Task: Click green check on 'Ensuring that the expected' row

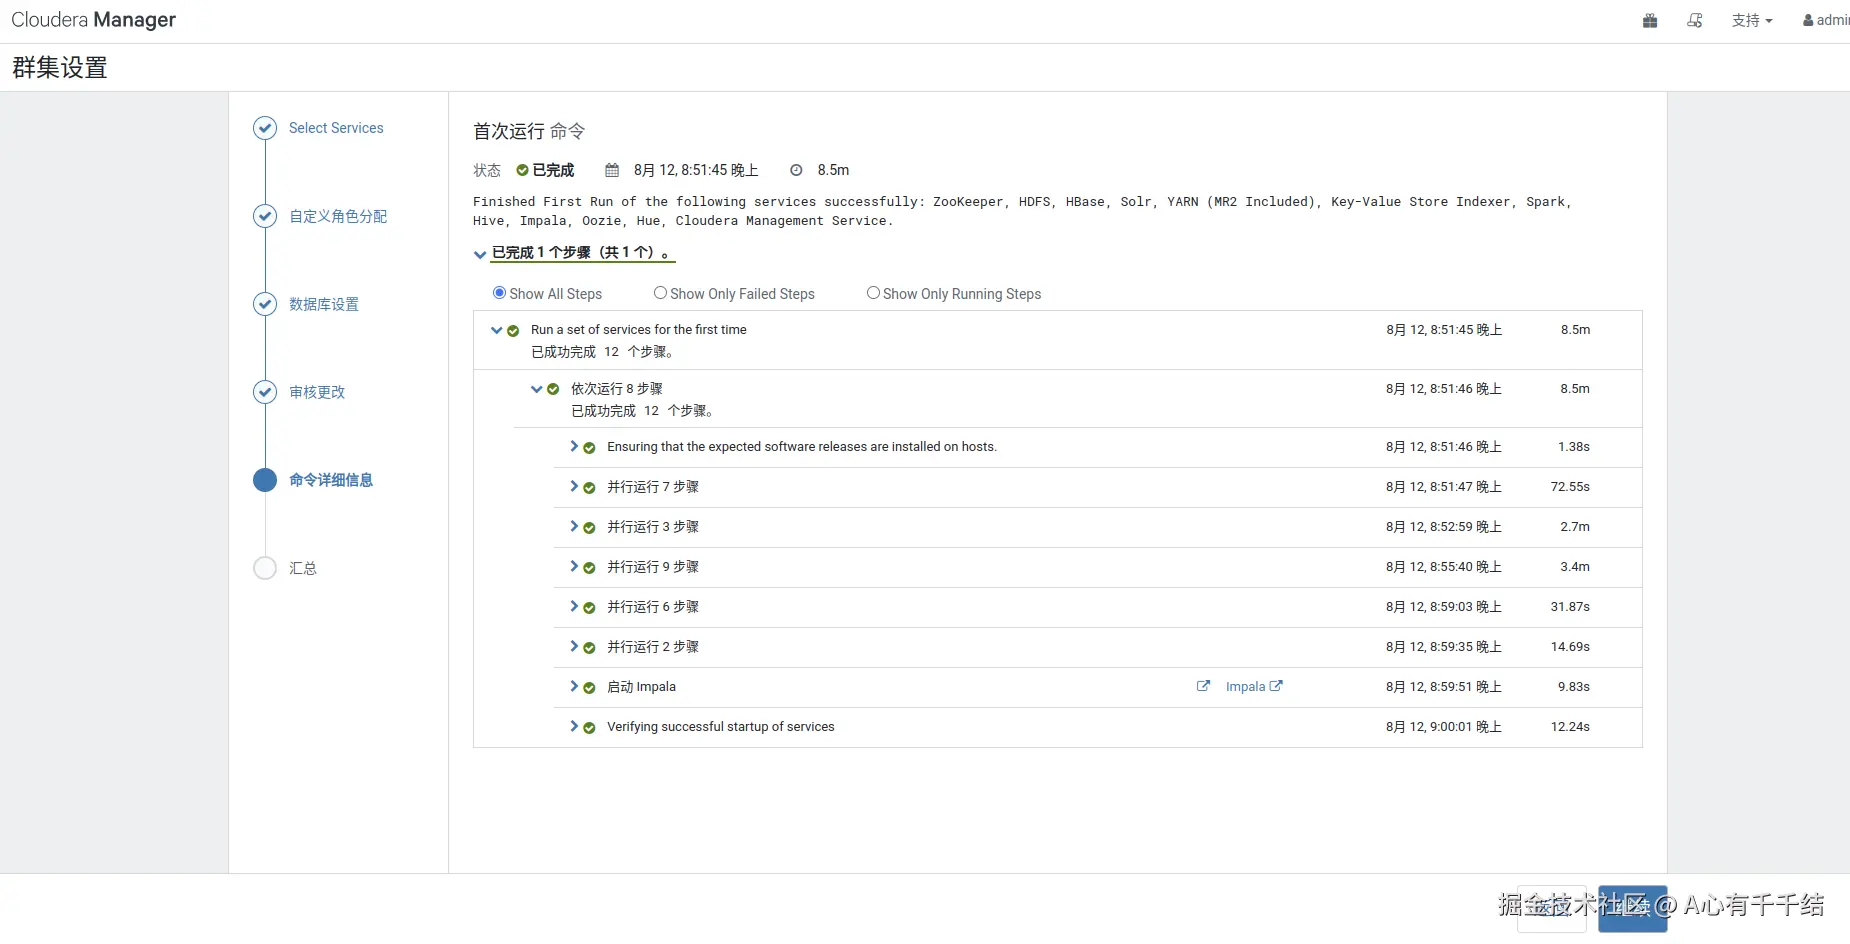Action: 589,448
